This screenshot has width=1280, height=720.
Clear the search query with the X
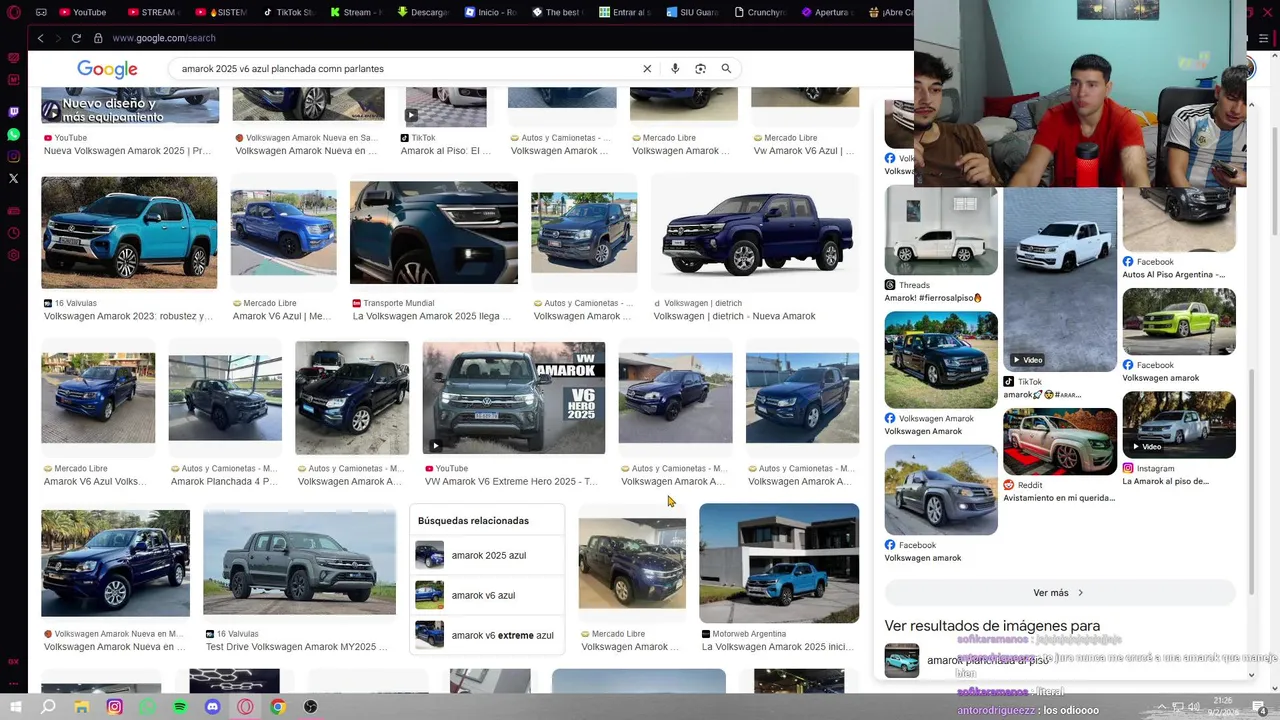point(647,69)
